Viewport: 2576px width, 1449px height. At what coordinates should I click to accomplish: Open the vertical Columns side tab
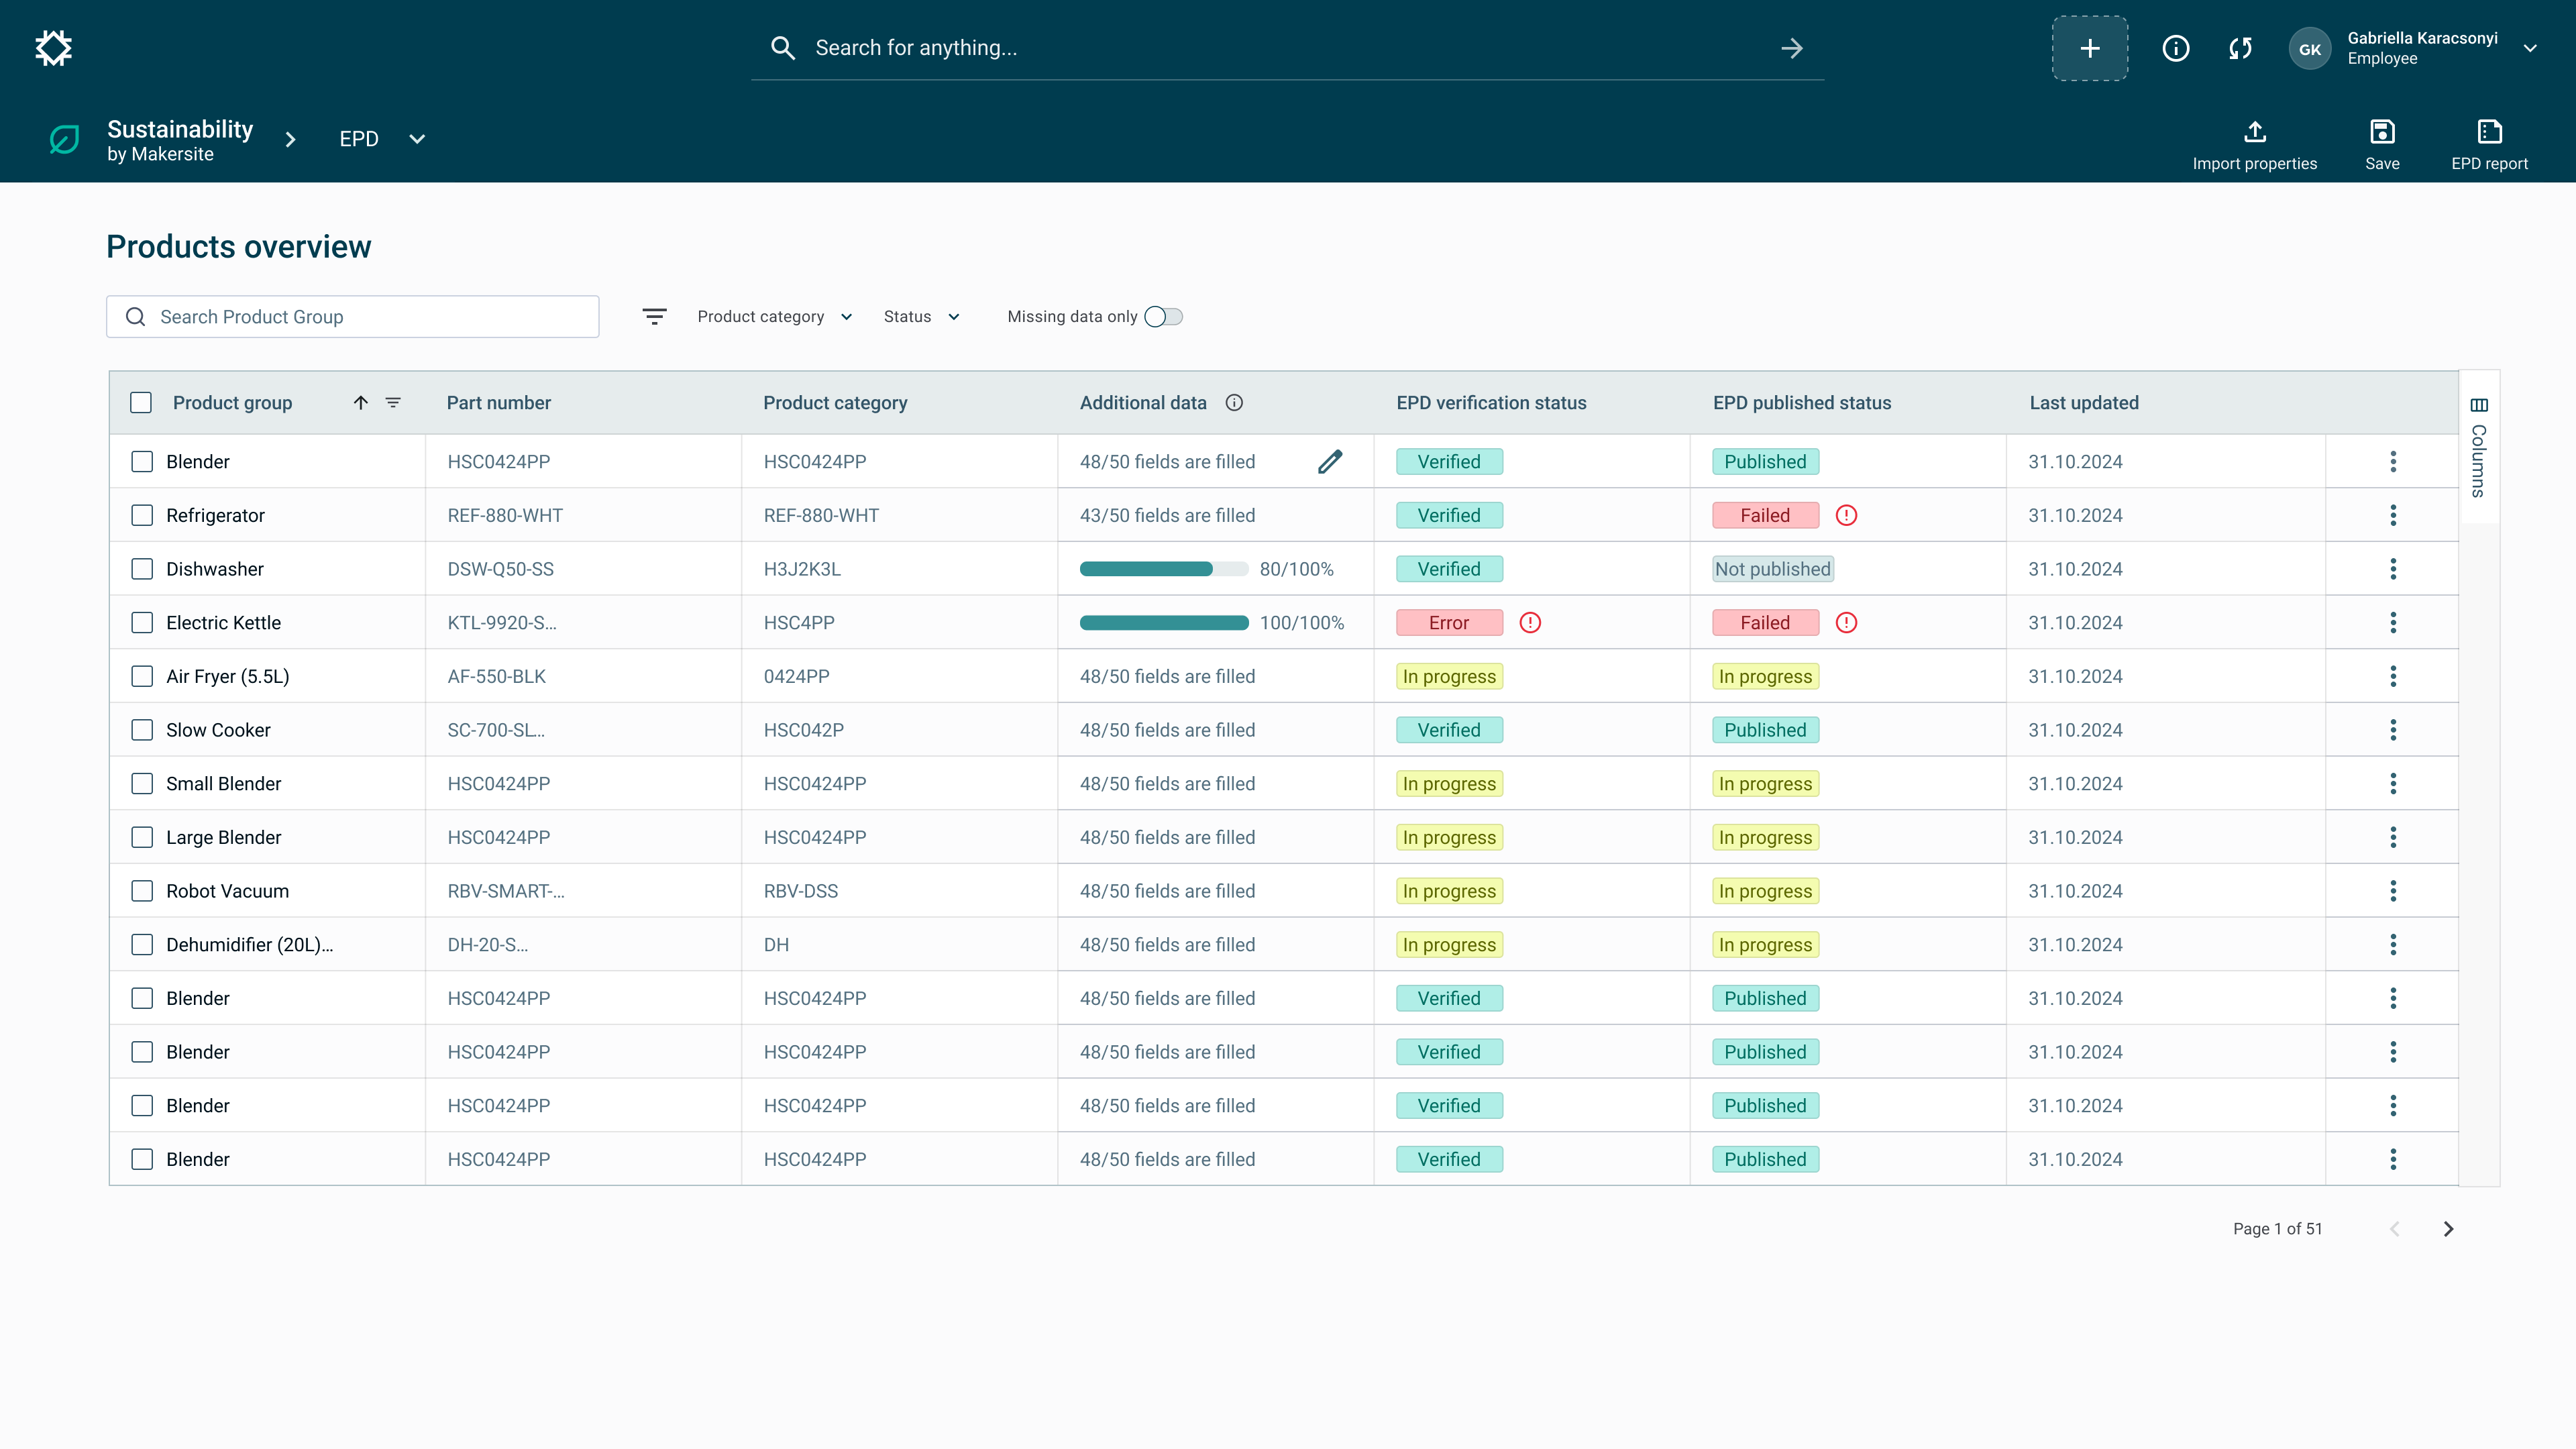coord(2478,447)
